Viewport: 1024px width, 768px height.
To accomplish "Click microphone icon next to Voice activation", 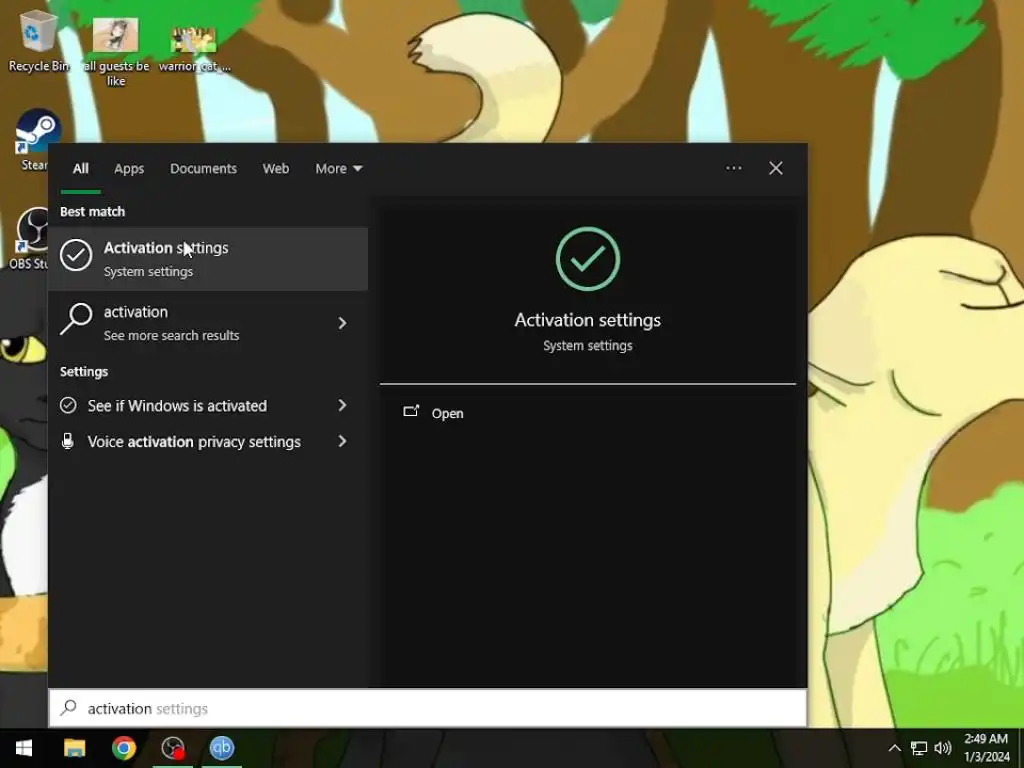I will (67, 441).
